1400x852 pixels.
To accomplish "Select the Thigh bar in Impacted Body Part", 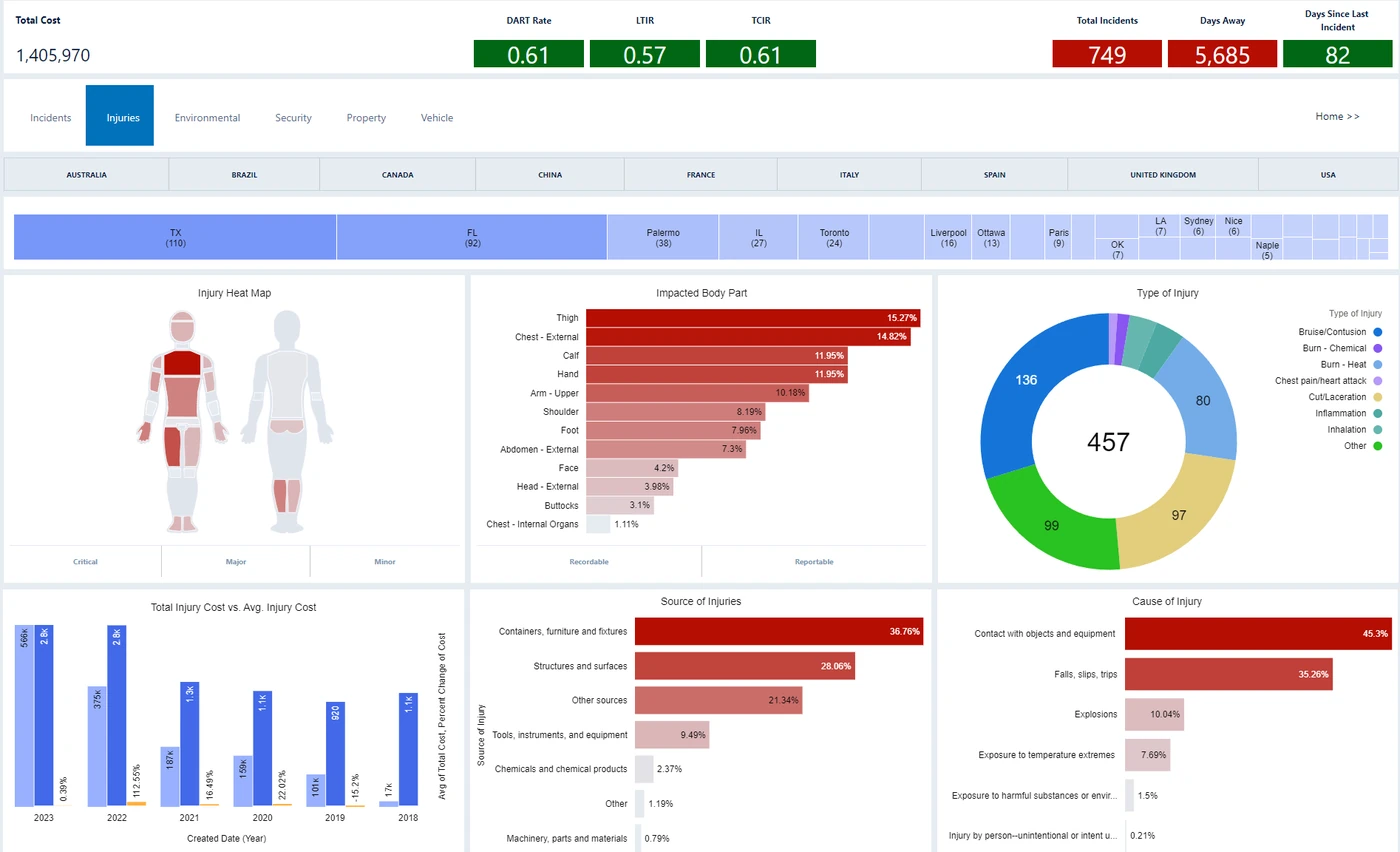I will point(753,318).
